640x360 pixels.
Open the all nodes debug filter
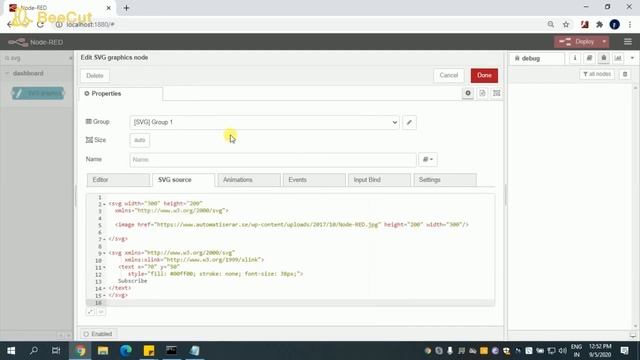tap(597, 74)
